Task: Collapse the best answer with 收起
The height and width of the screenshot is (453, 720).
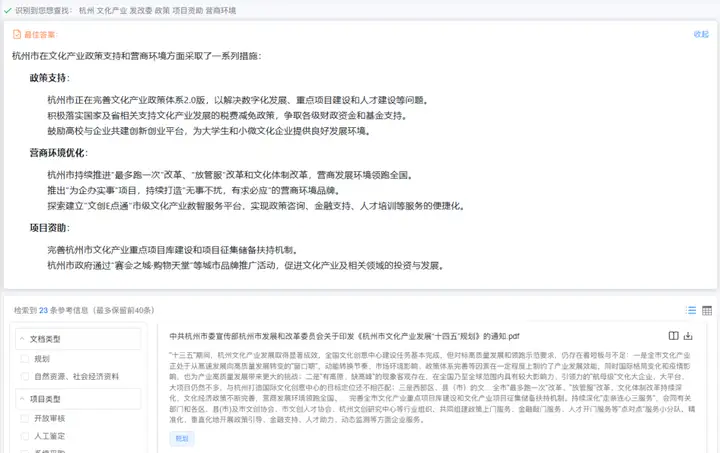Action: pyautogui.click(x=701, y=34)
